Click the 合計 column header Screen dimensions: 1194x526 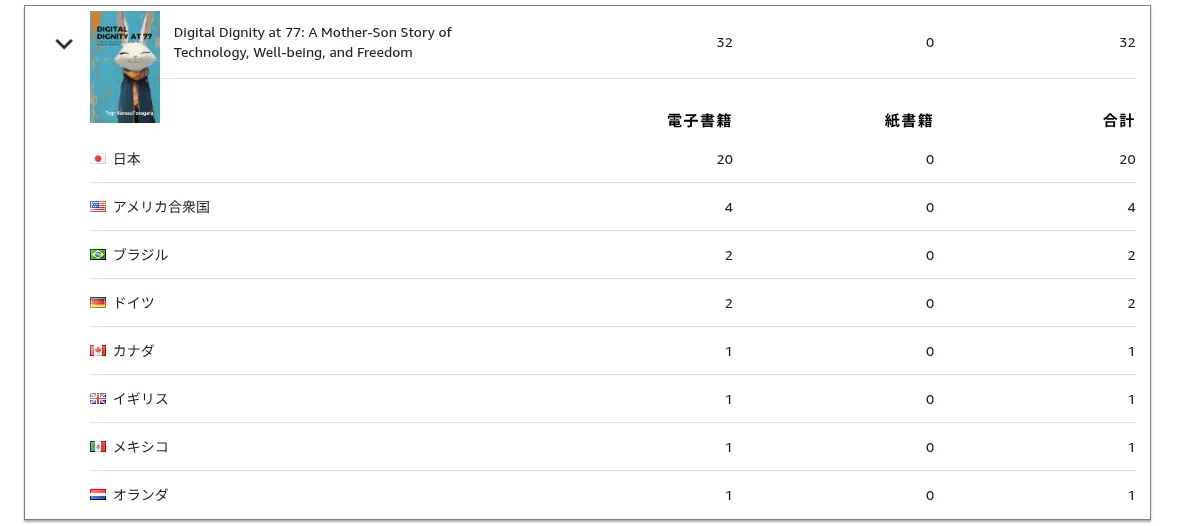1119,120
